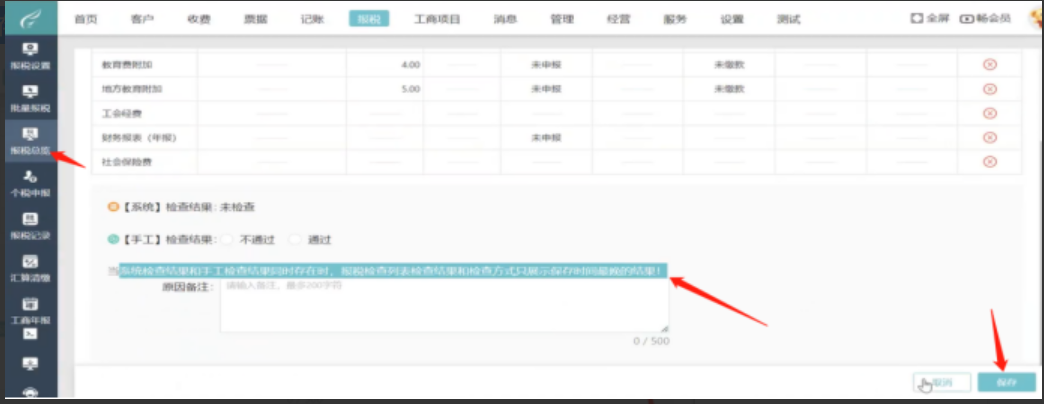The image size is (1044, 404).
Task: Open 报税记录 sidebar item
Action: point(30,225)
